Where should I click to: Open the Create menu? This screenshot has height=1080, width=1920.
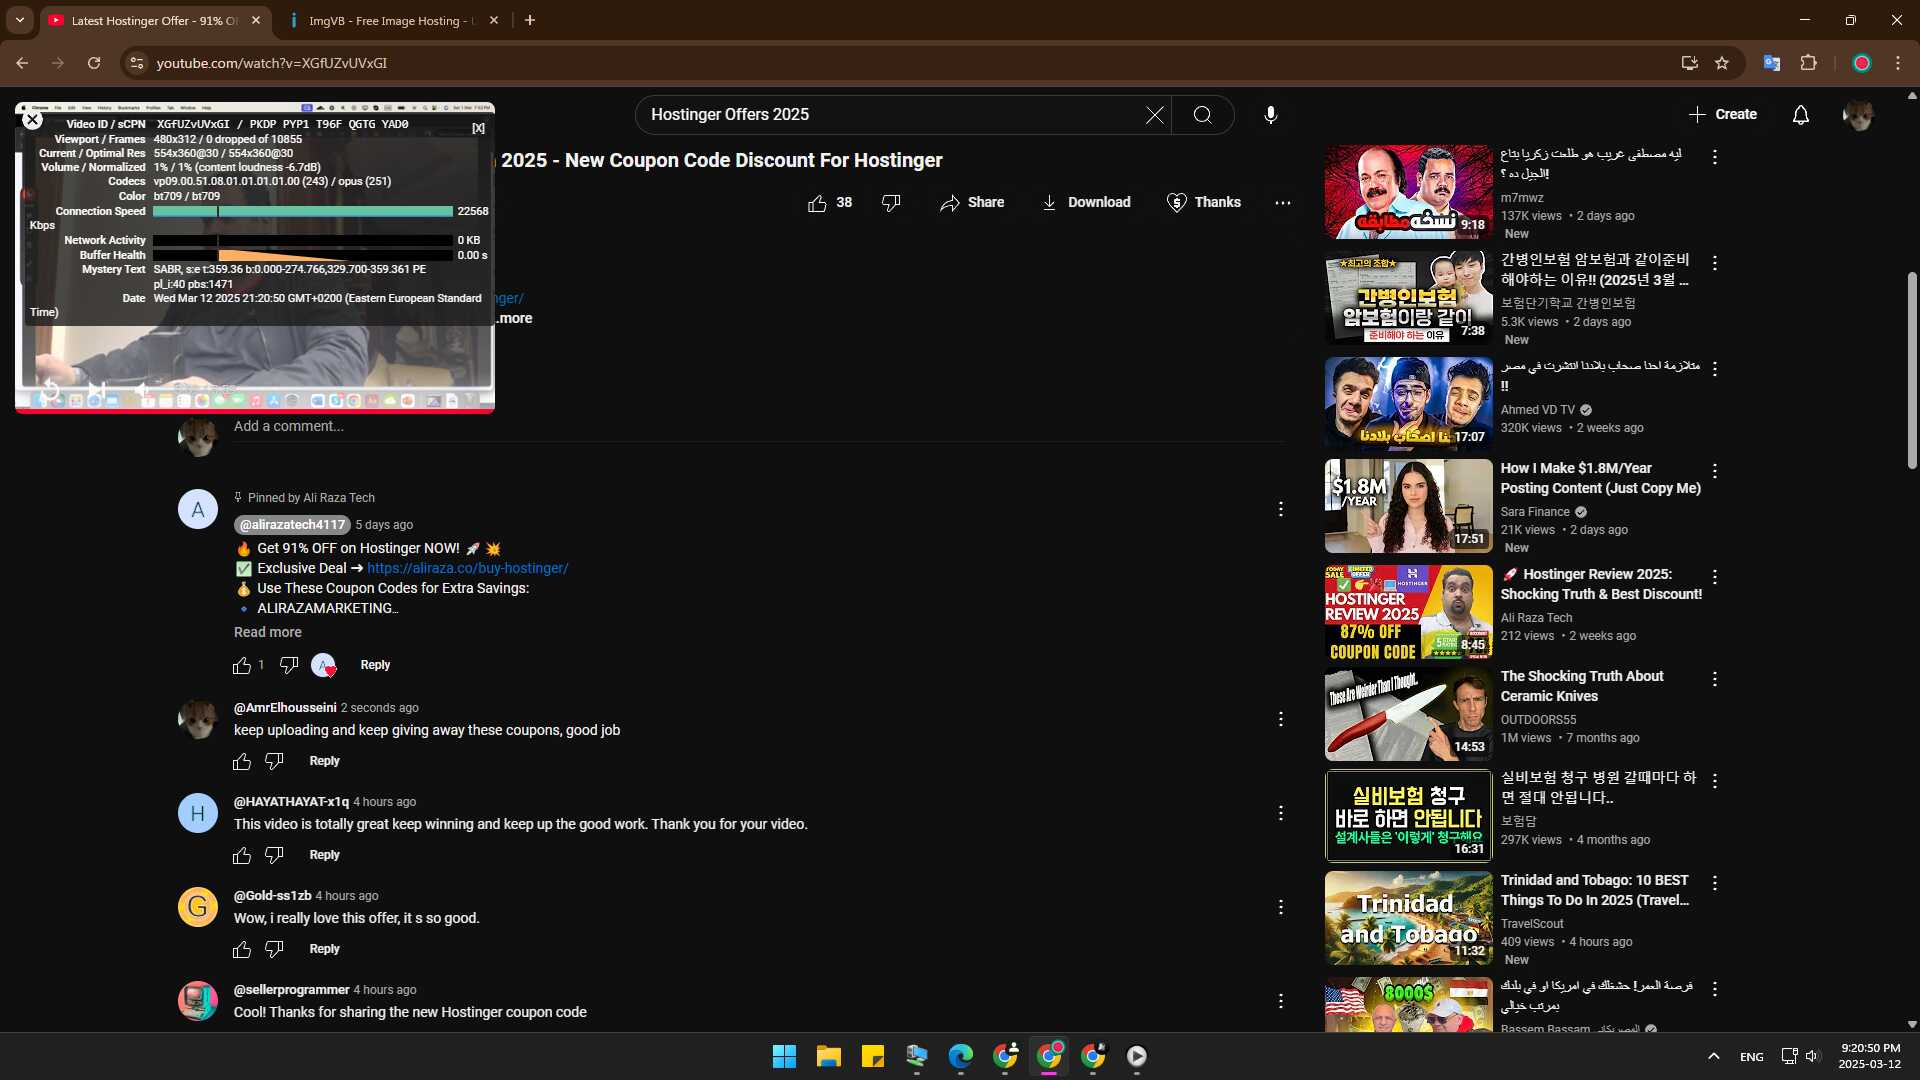(x=1722, y=114)
